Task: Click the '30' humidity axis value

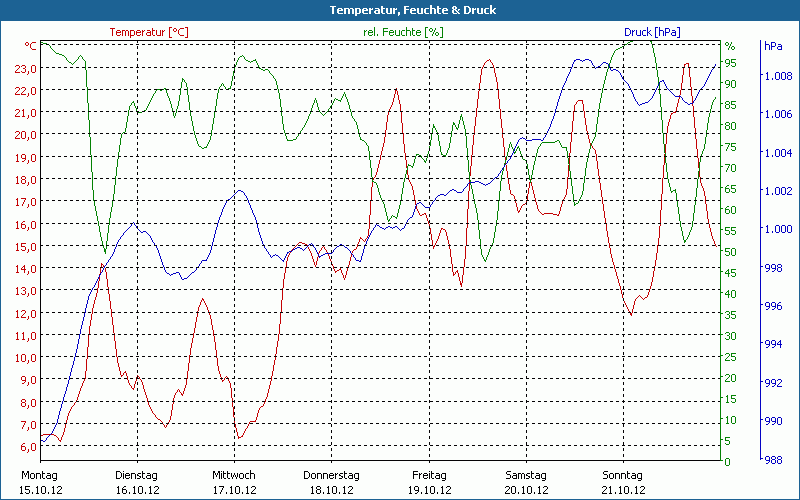Action: (x=731, y=336)
